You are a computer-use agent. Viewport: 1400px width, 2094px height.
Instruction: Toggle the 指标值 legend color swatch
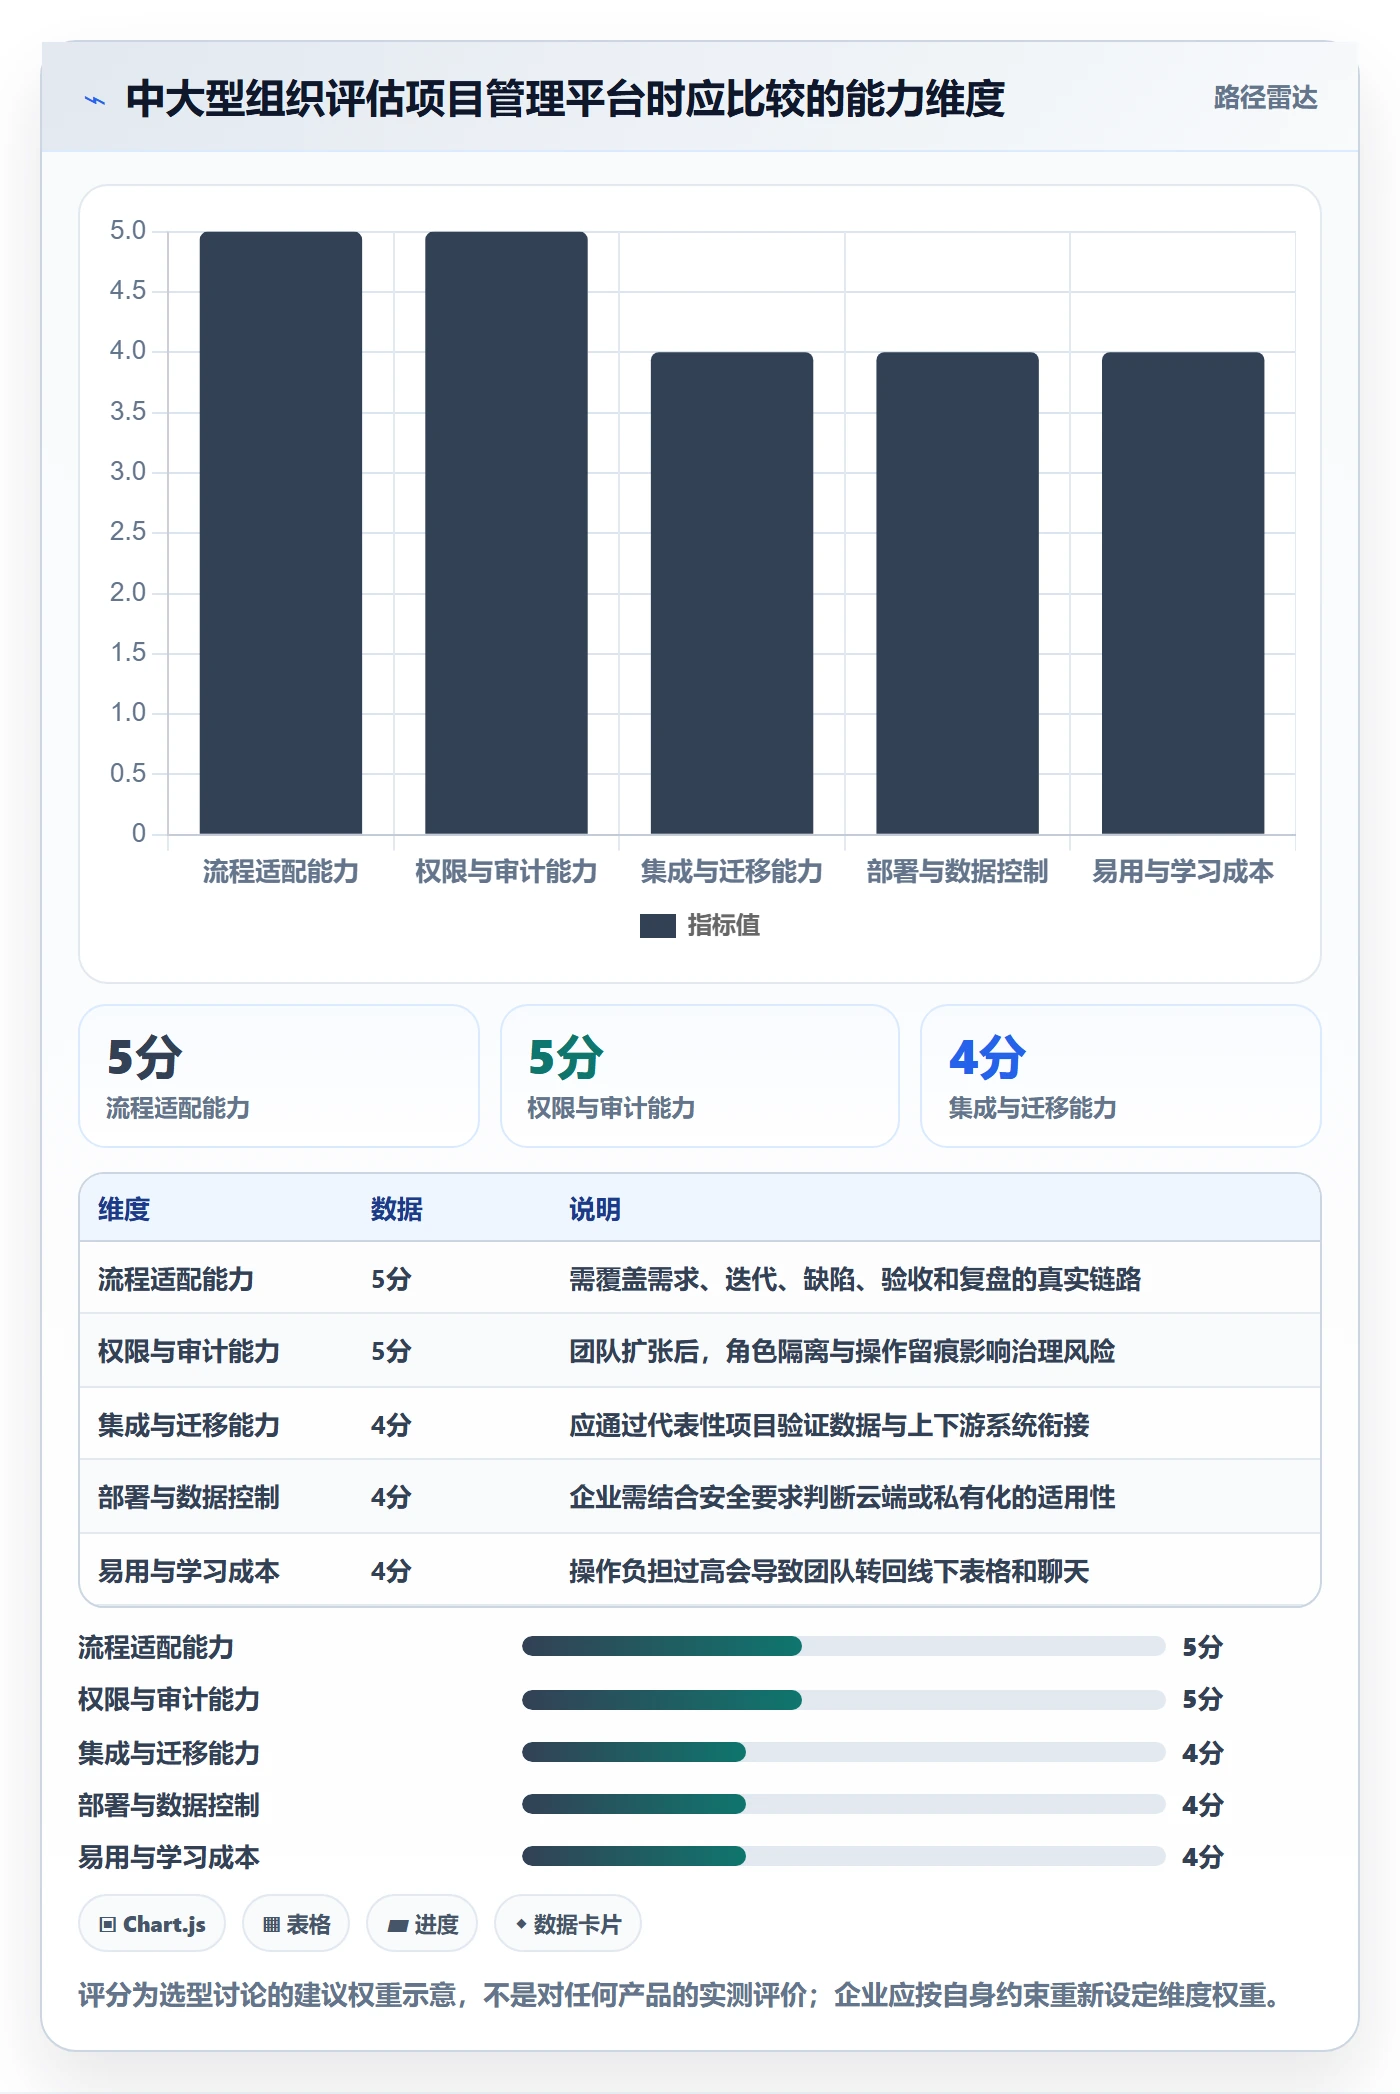click(x=658, y=926)
